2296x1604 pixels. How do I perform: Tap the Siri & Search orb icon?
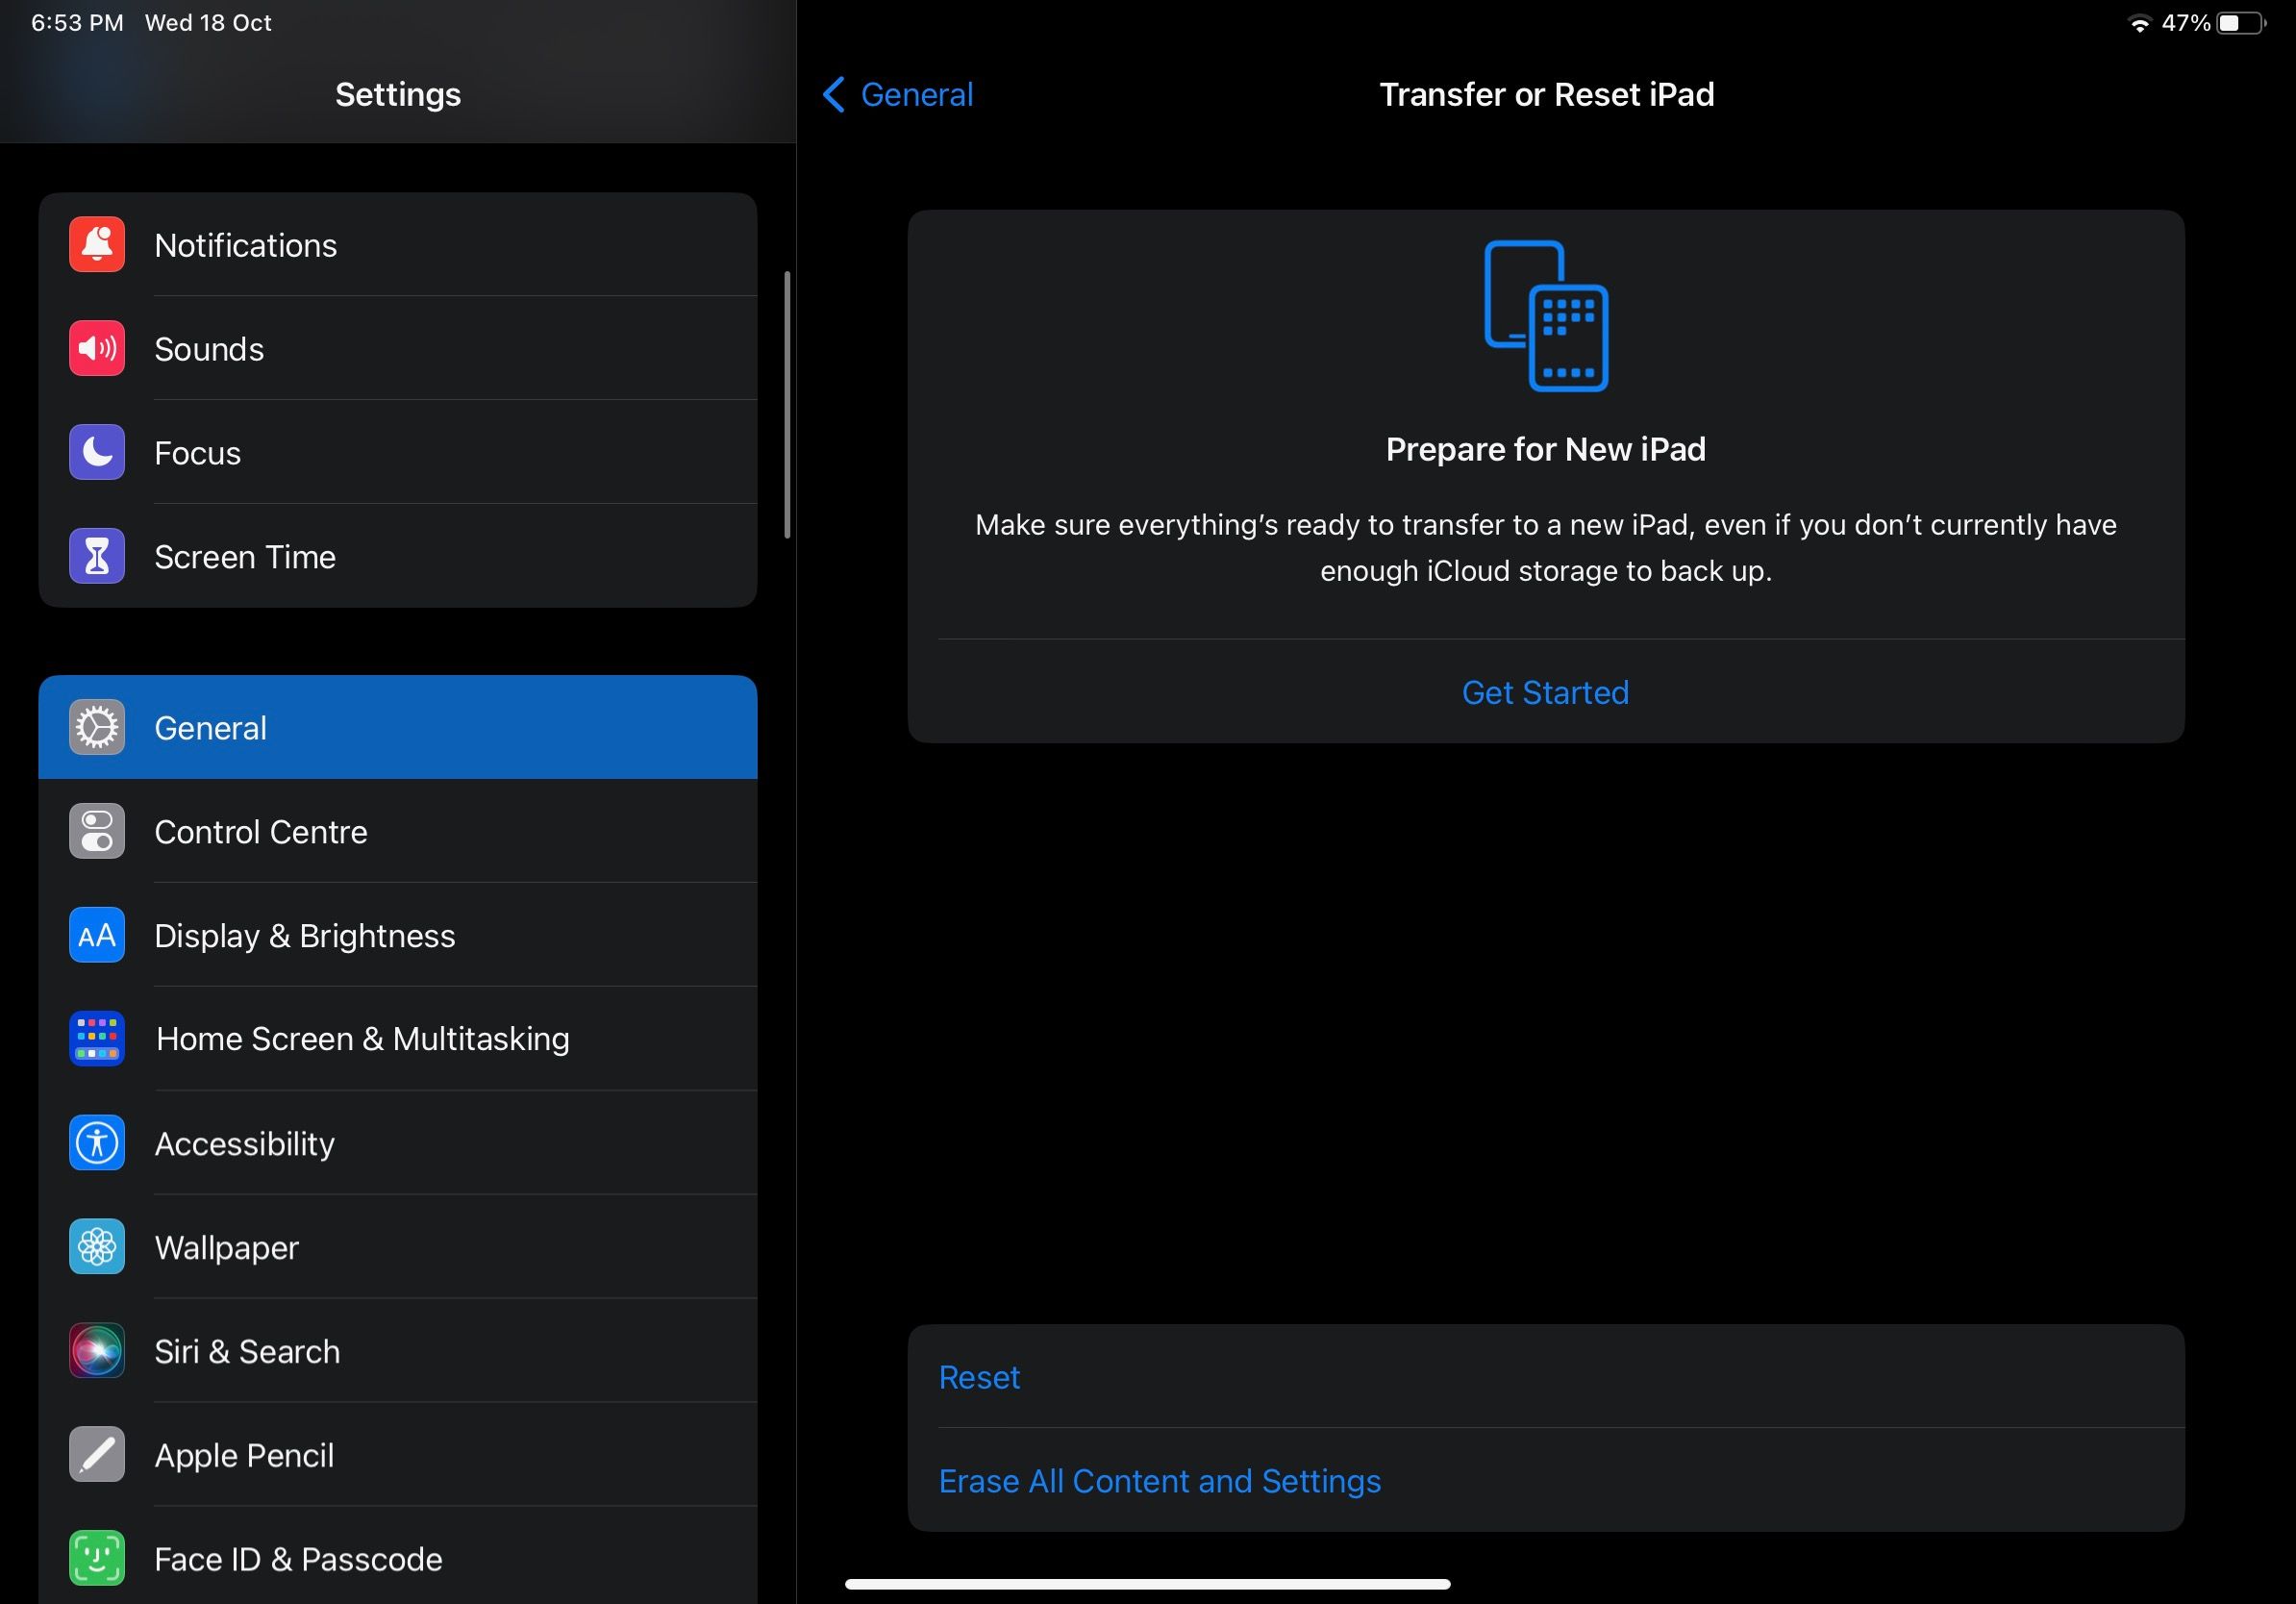[x=97, y=1351]
